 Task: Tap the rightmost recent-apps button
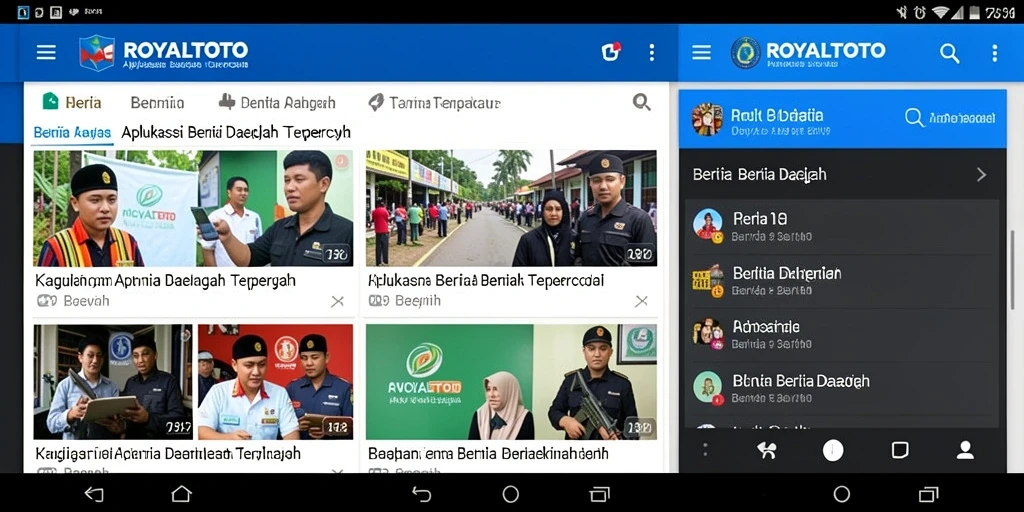[x=928, y=494]
